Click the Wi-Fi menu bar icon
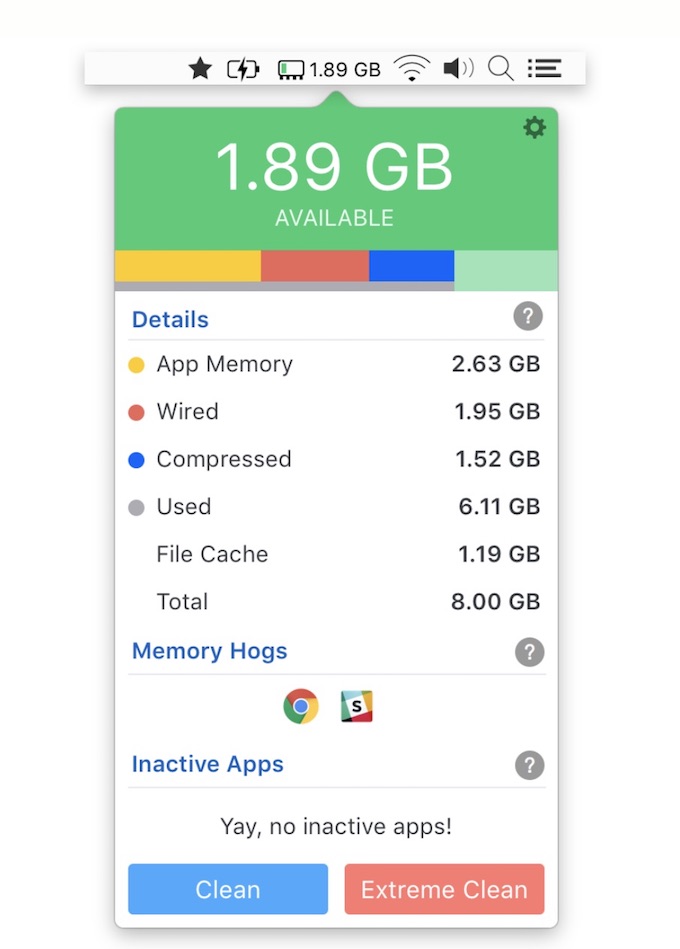Screen dimensions: 680x949 pyautogui.click(x=410, y=69)
